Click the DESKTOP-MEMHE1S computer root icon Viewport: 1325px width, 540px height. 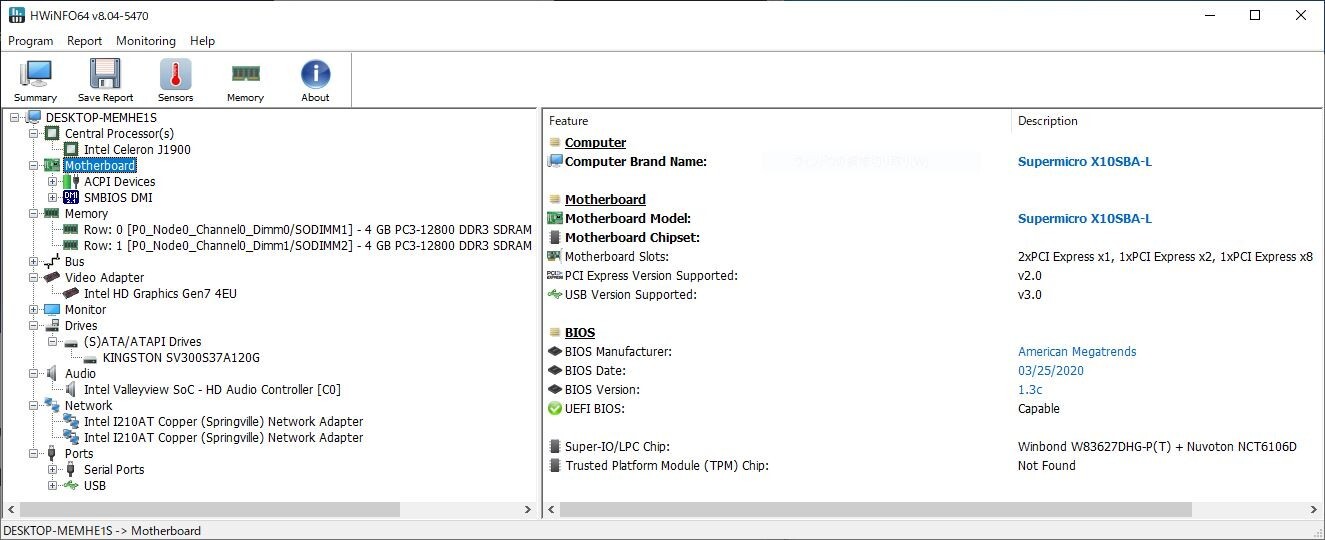pos(34,117)
